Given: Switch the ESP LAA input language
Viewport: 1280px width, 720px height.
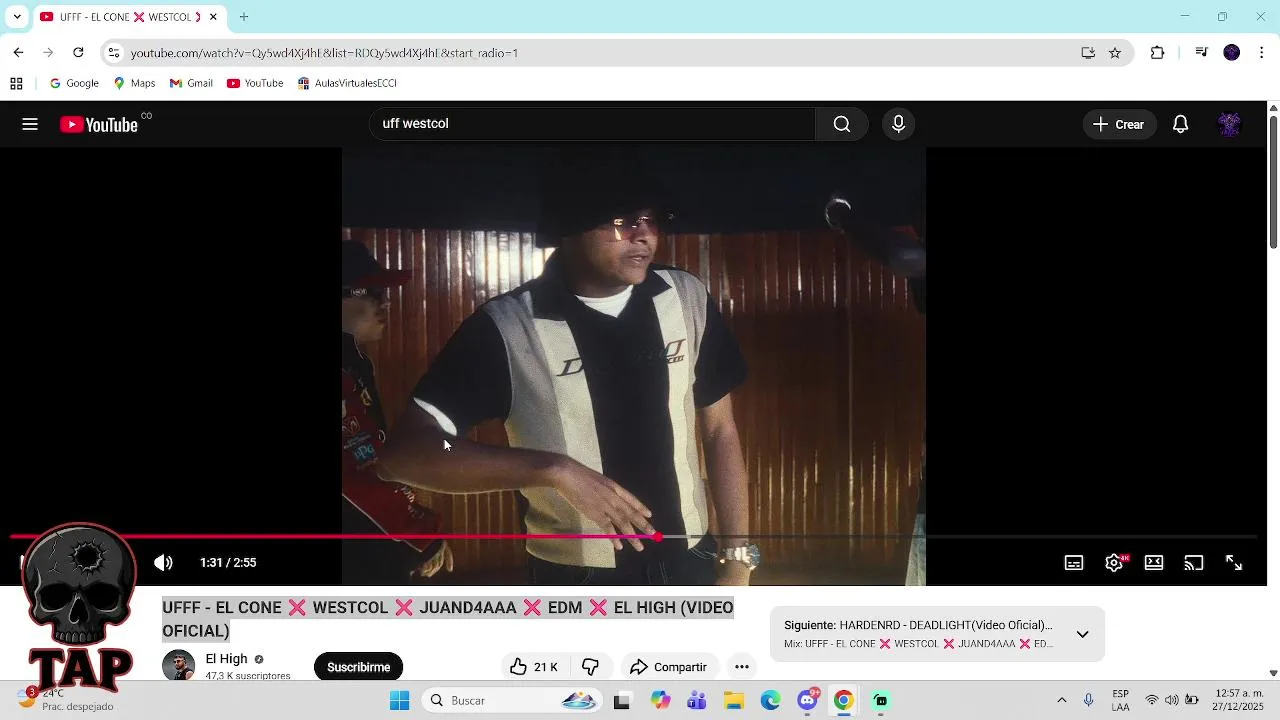Looking at the screenshot, I should [x=1121, y=700].
